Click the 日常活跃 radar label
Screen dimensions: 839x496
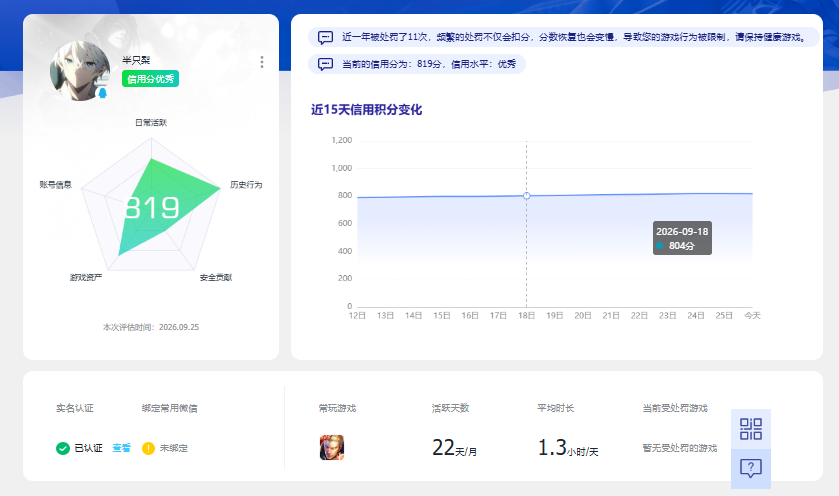pos(151,123)
